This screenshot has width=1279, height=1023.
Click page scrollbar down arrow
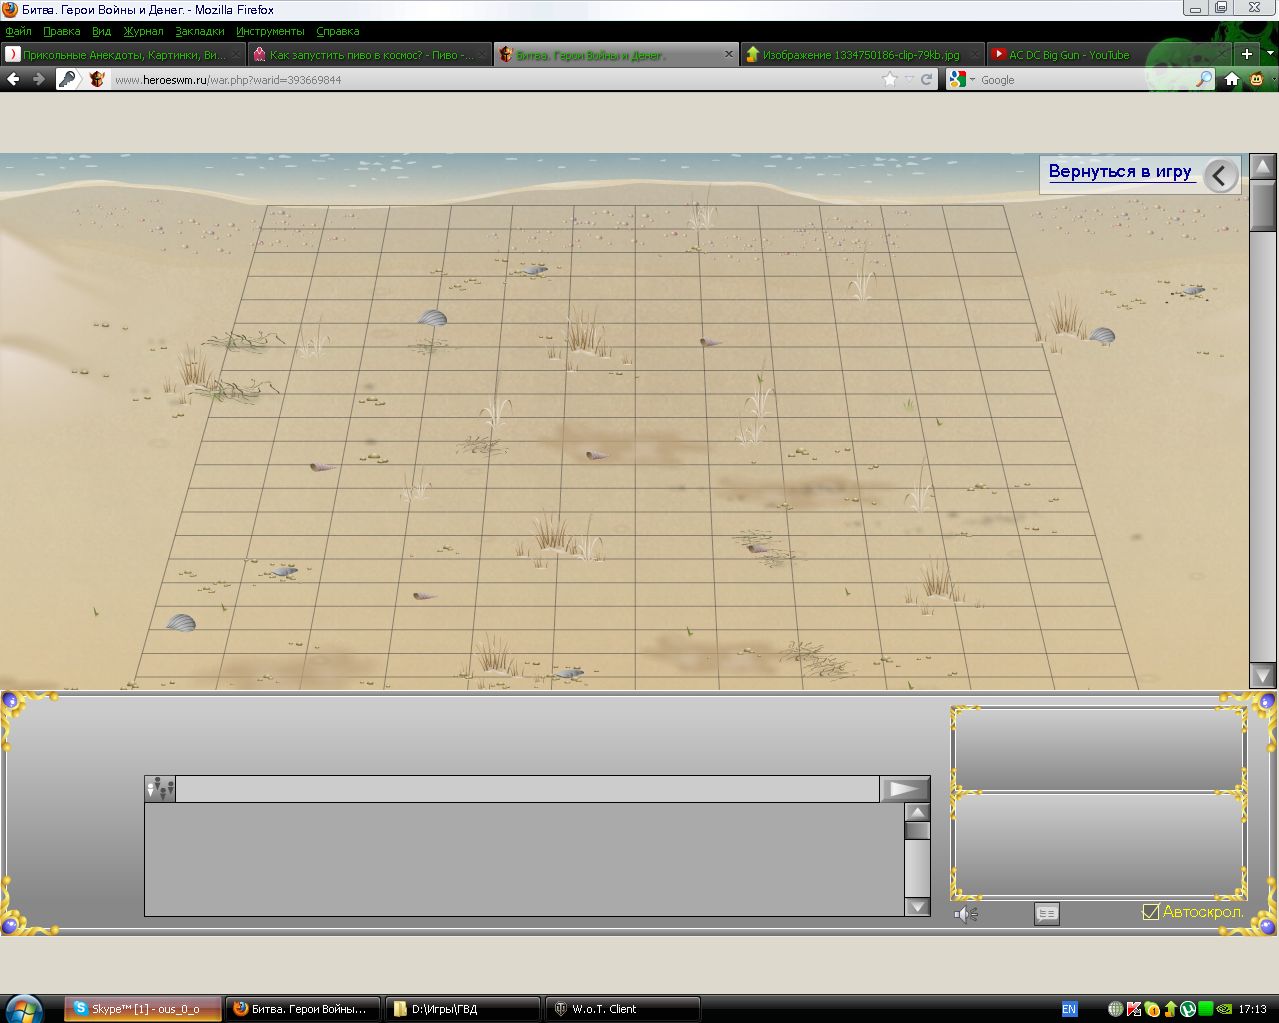coord(1262,676)
